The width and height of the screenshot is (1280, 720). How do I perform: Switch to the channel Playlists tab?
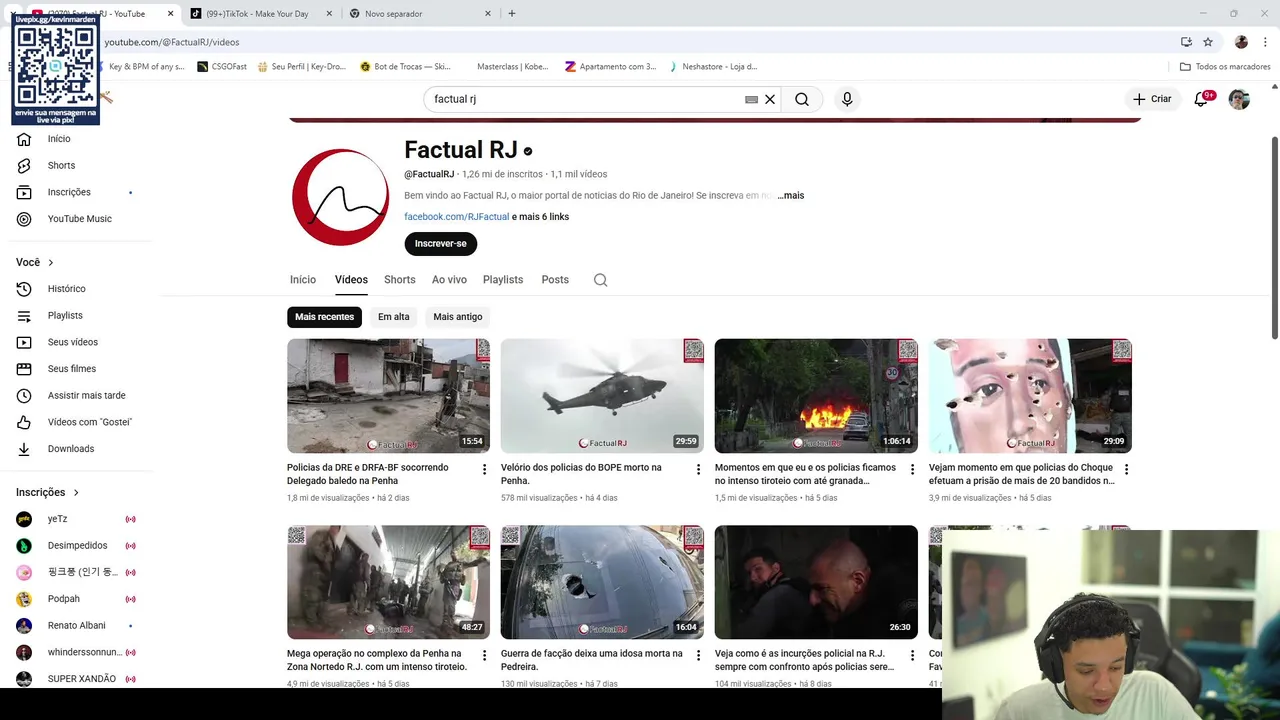pyautogui.click(x=503, y=280)
